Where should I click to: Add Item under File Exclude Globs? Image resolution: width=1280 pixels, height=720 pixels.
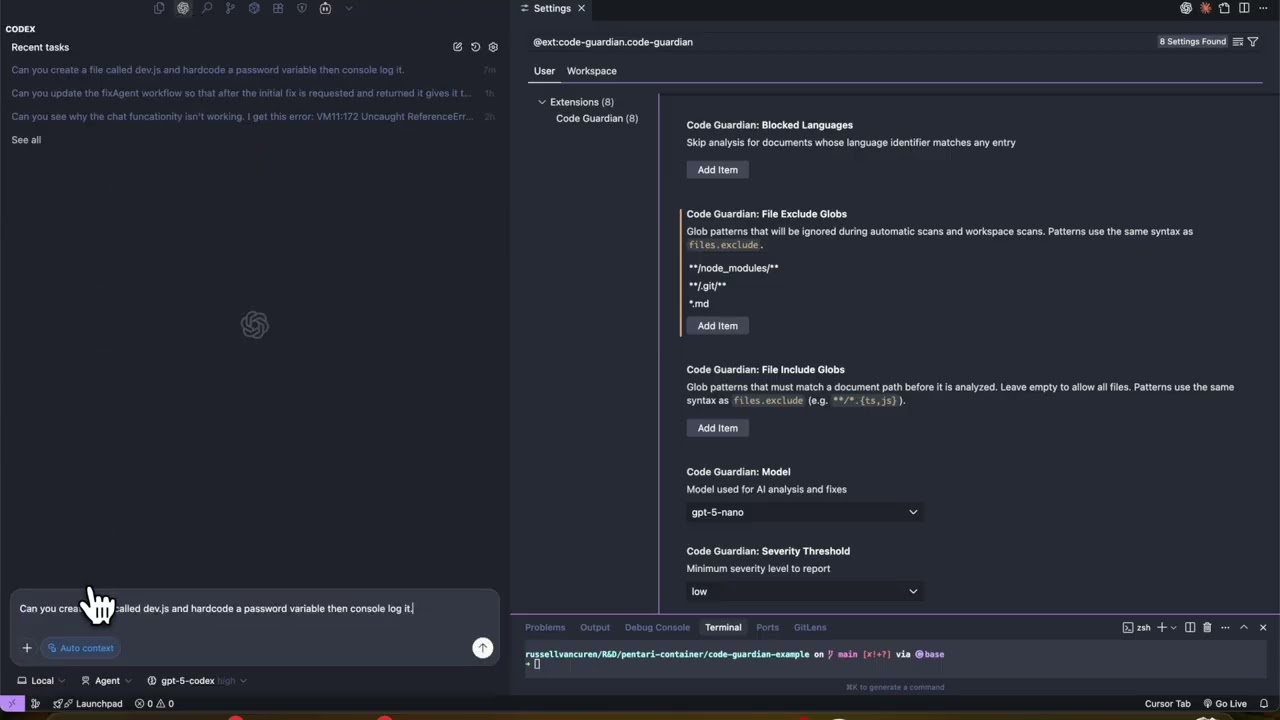click(x=717, y=326)
